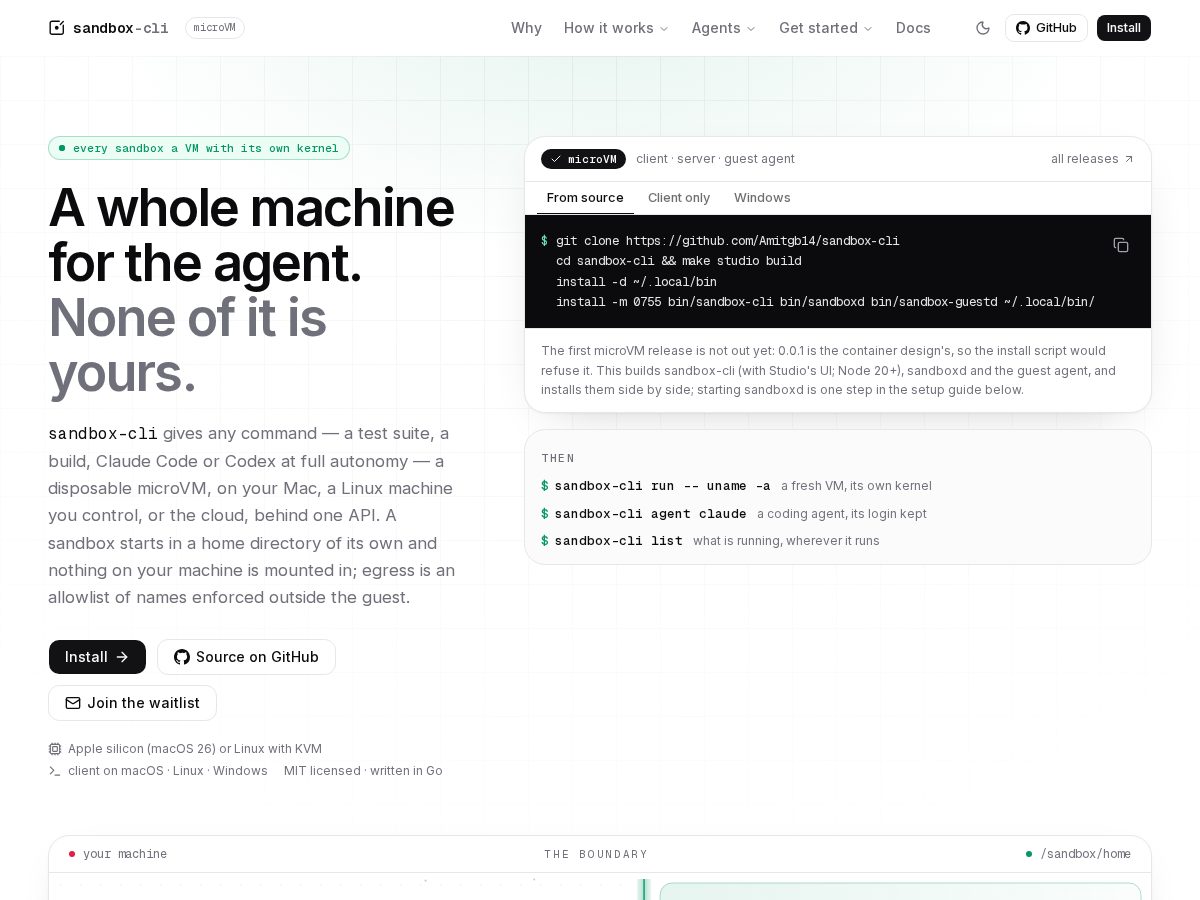
Task: Click the 'THEN' label above the commands
Action: point(558,458)
